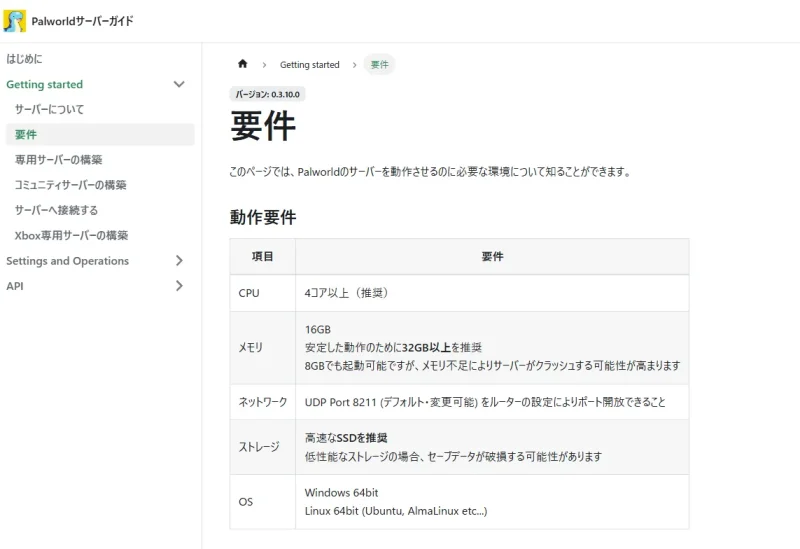The image size is (800, 549).
Task: Click the intro paragraph starting このページでは
Action: (430, 172)
